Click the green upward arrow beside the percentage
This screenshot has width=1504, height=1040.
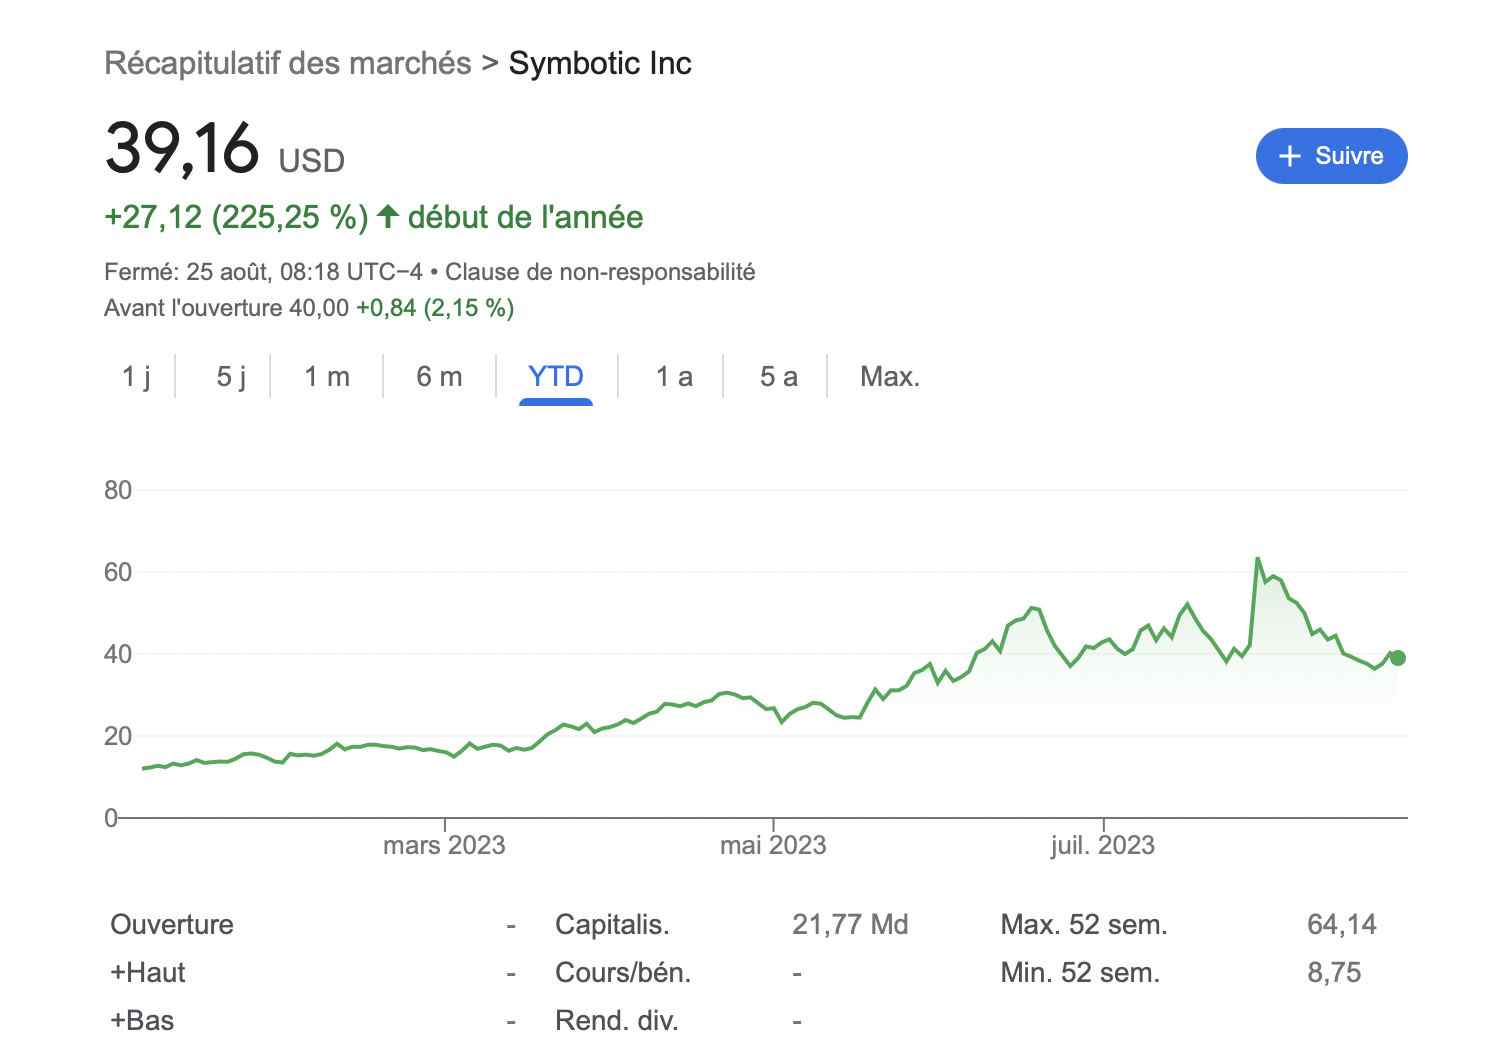(x=388, y=216)
